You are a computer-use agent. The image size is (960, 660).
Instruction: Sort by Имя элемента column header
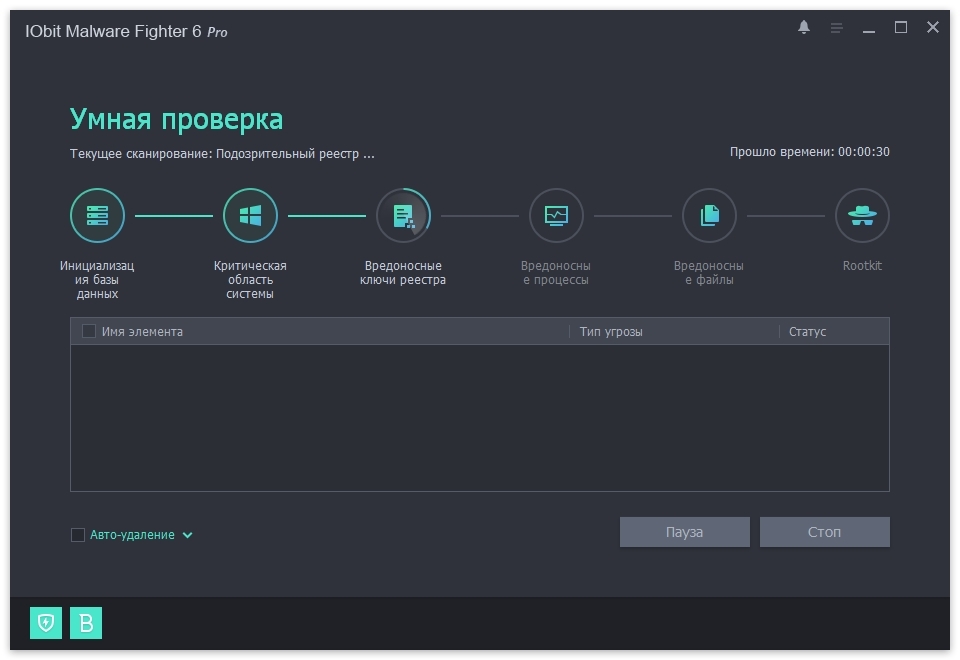[x=142, y=331]
